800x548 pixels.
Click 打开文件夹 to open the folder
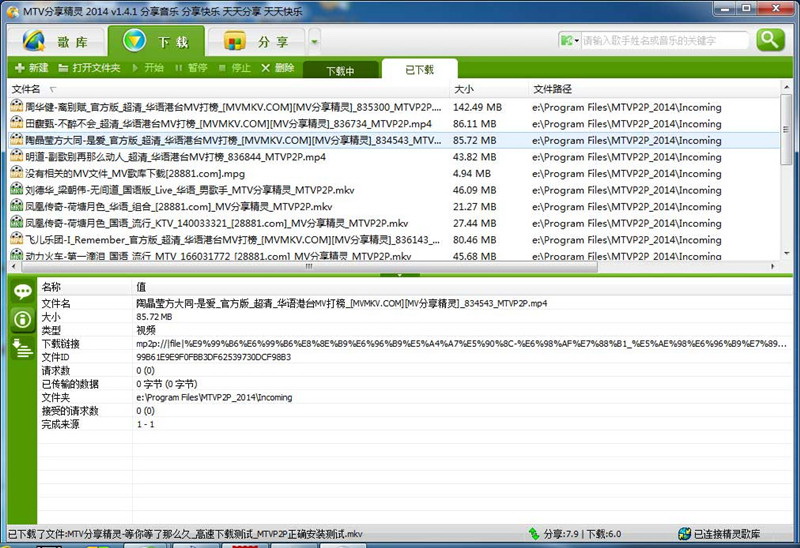pyautogui.click(x=89, y=68)
